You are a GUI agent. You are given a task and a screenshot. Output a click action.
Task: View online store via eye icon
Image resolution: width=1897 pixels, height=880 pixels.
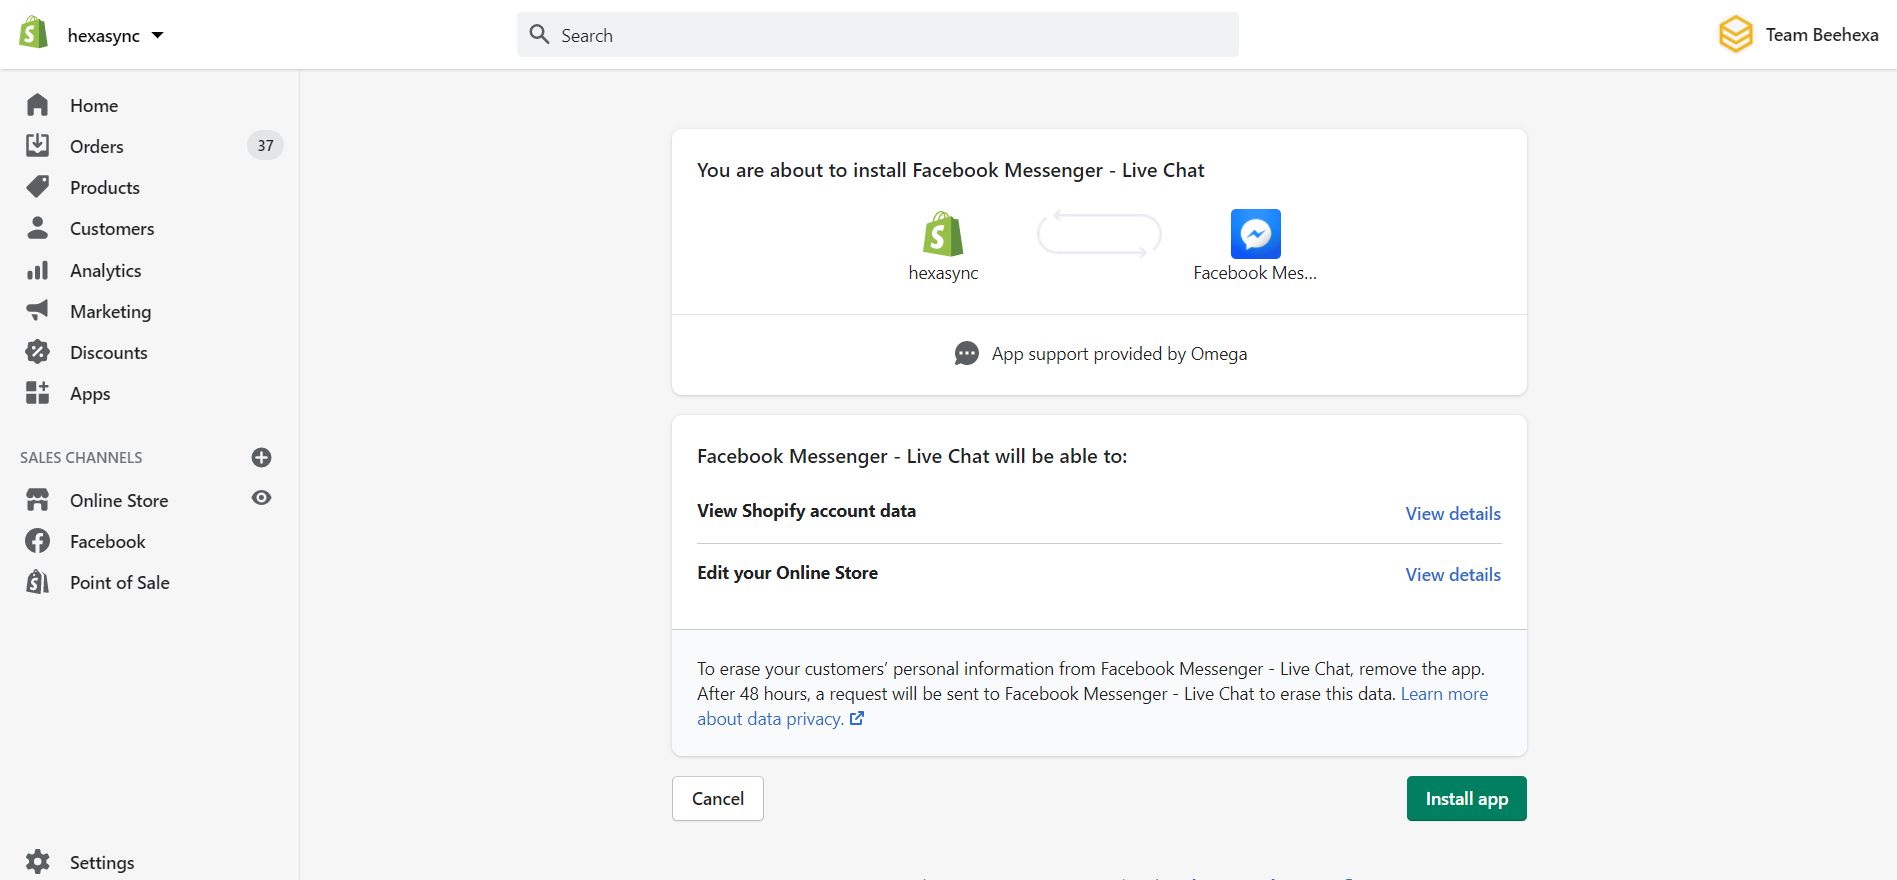pos(262,498)
